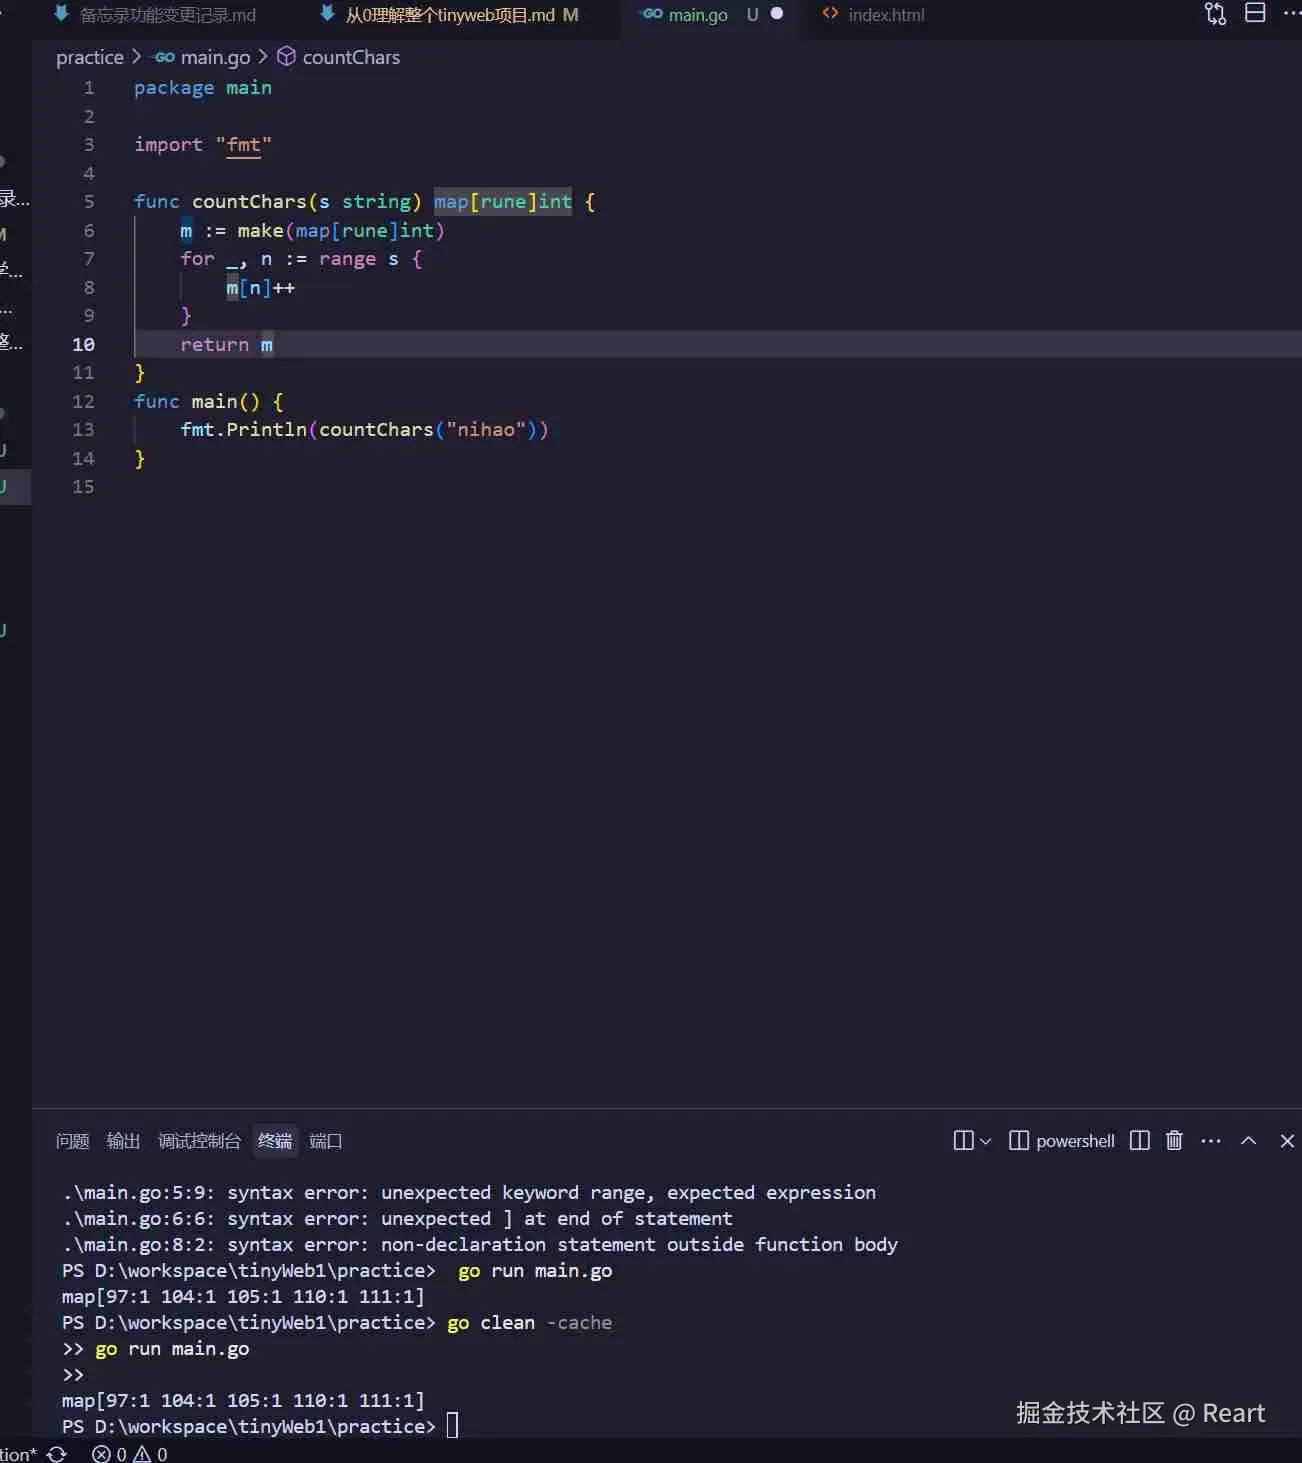Open the compare changes icon in editor toolbar
This screenshot has height=1463, width=1302.
[1215, 14]
